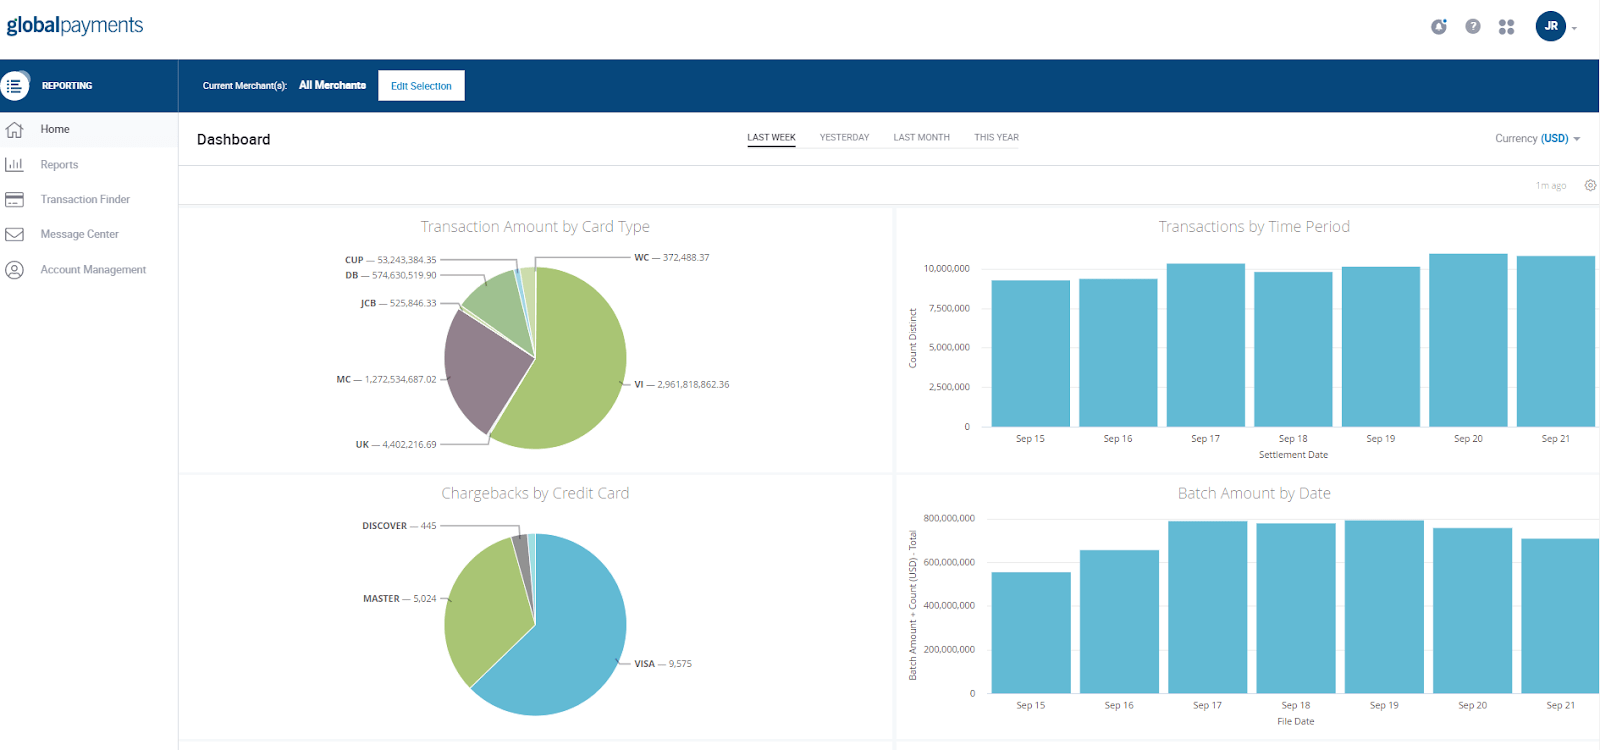Switch to the Yesterday tab
This screenshot has height=750, width=1600.
(844, 138)
